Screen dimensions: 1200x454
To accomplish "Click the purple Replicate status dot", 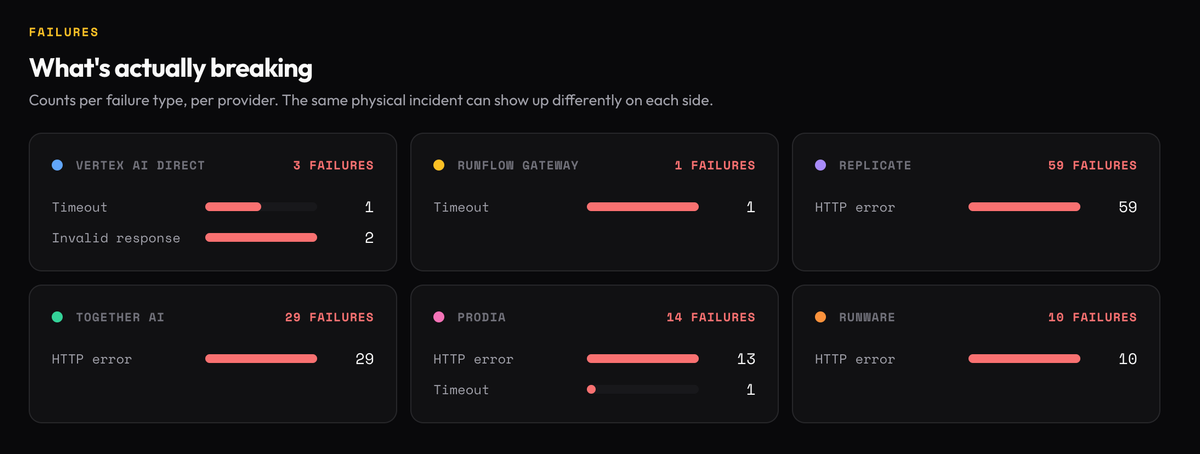I will tap(821, 165).
